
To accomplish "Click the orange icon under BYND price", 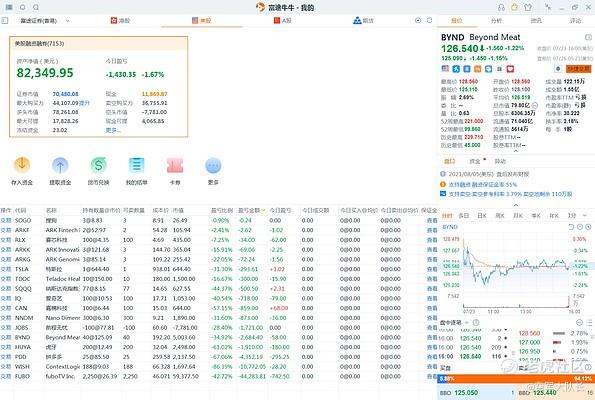I will (478, 69).
